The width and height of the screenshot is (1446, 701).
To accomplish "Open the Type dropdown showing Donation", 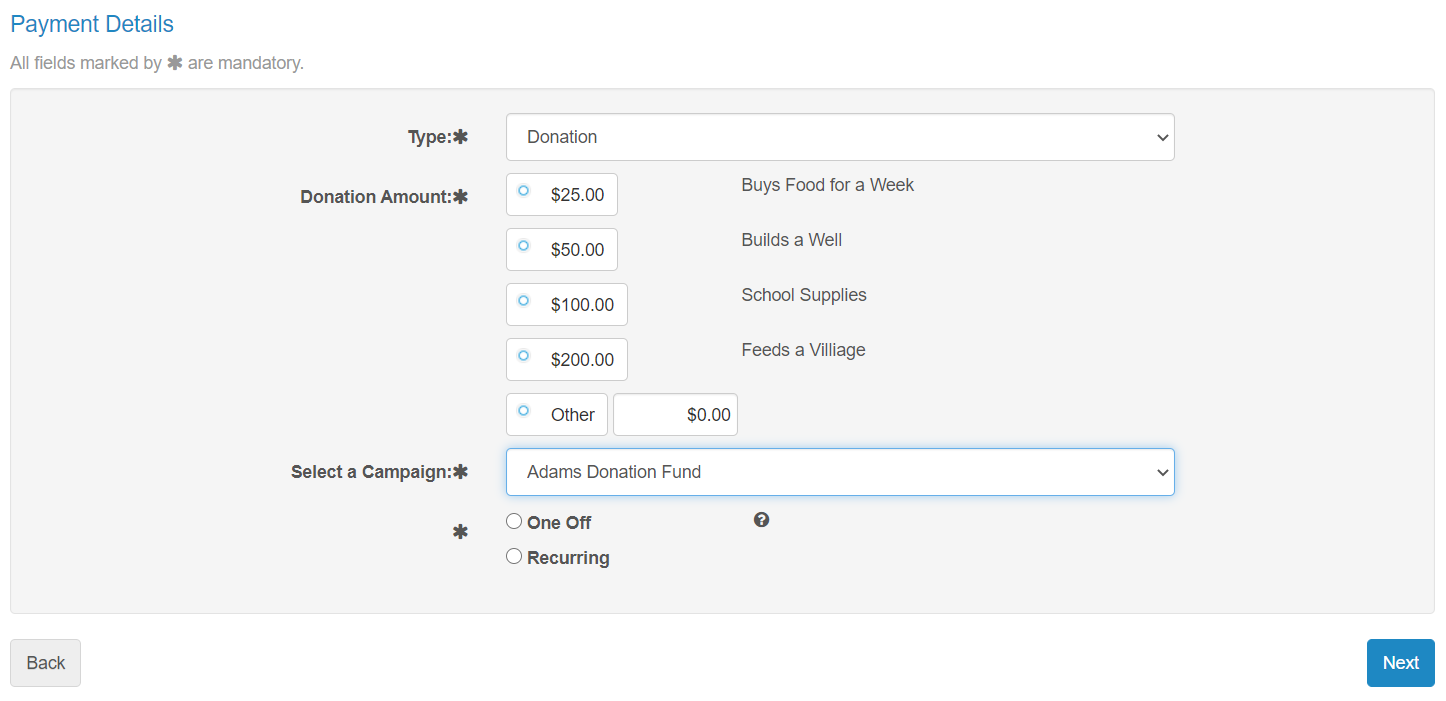I will pyautogui.click(x=839, y=137).
